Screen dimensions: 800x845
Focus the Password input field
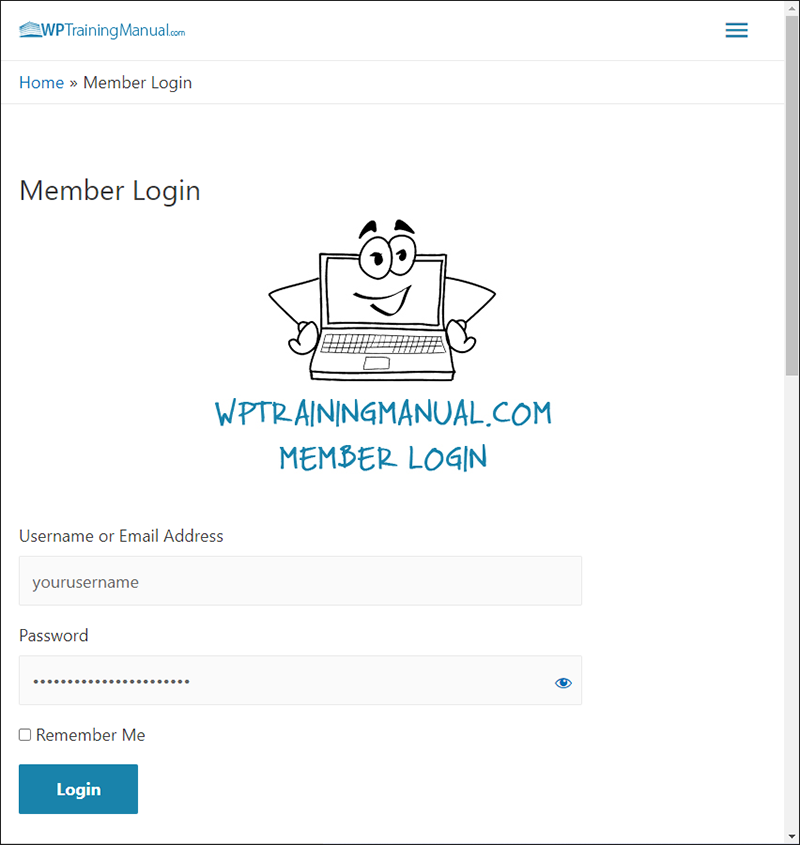click(x=300, y=680)
